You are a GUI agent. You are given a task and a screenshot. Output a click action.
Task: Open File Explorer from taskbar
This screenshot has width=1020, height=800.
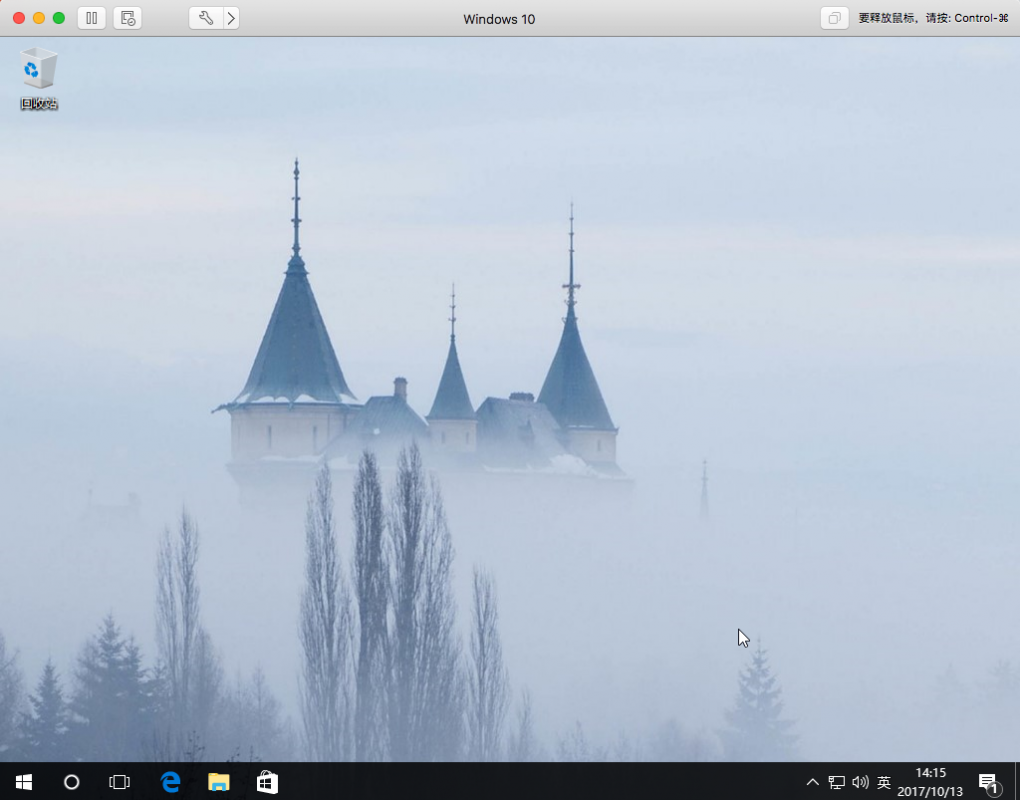(219, 782)
